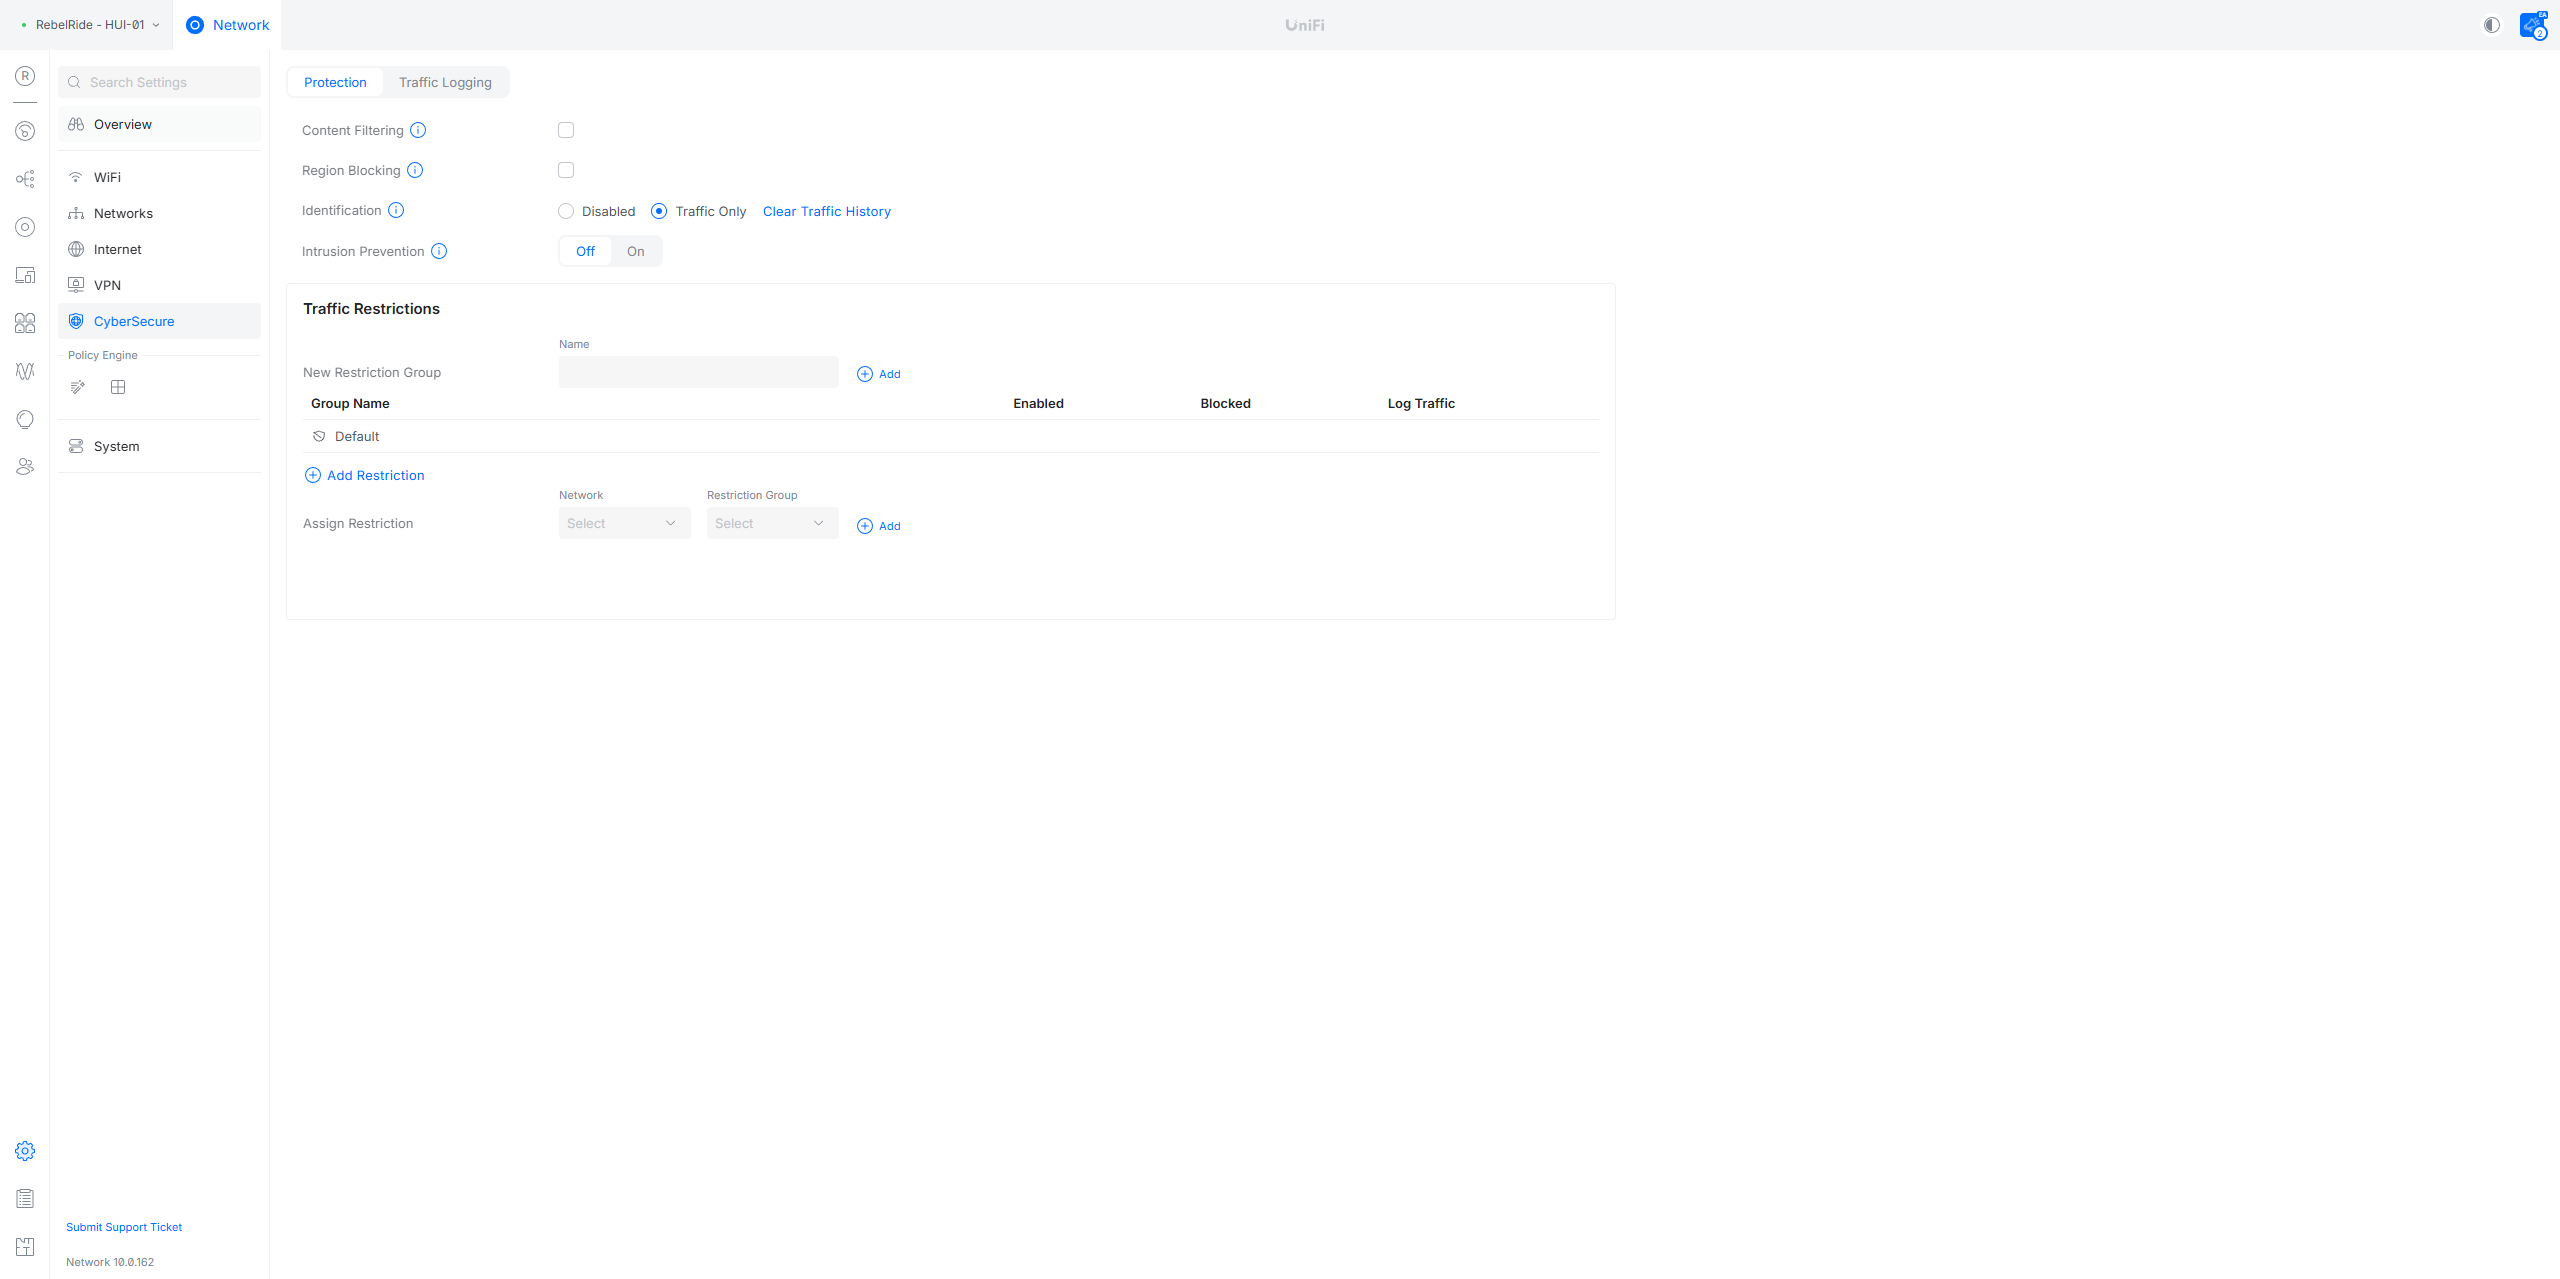Viewport: 2560px width, 1279px height.
Task: Turn Intrusion Prevention On
Action: click(635, 251)
